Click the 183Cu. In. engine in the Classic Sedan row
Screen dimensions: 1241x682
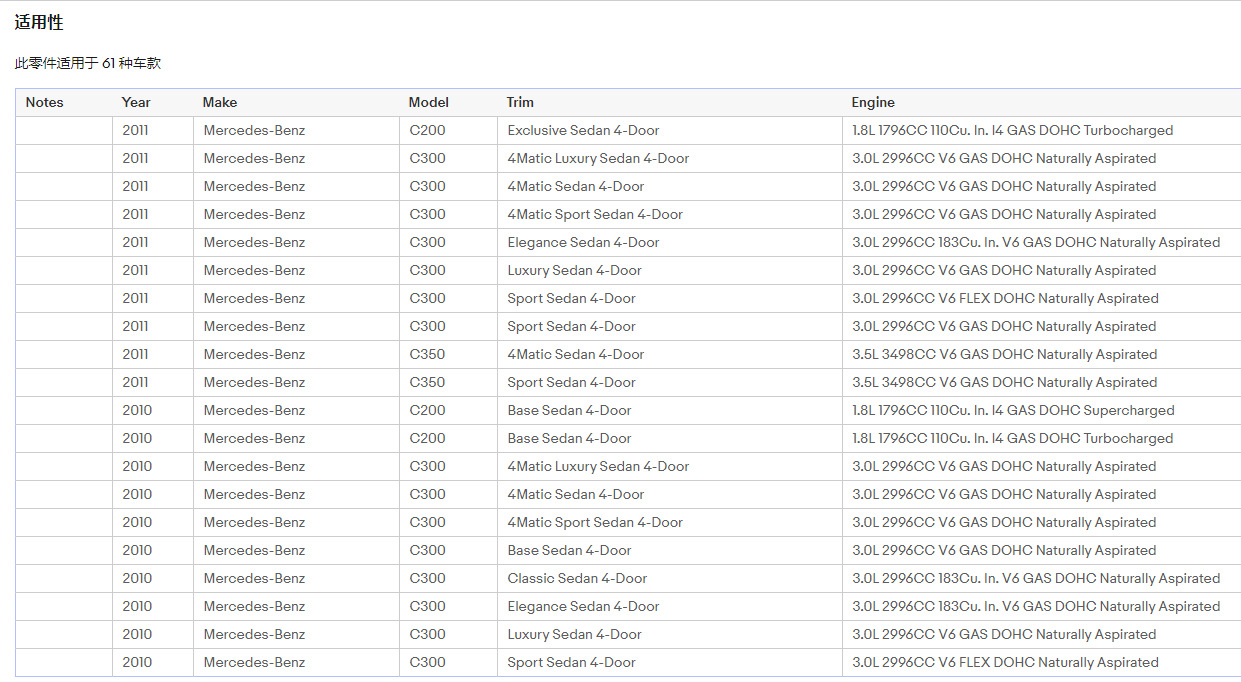tap(1036, 578)
